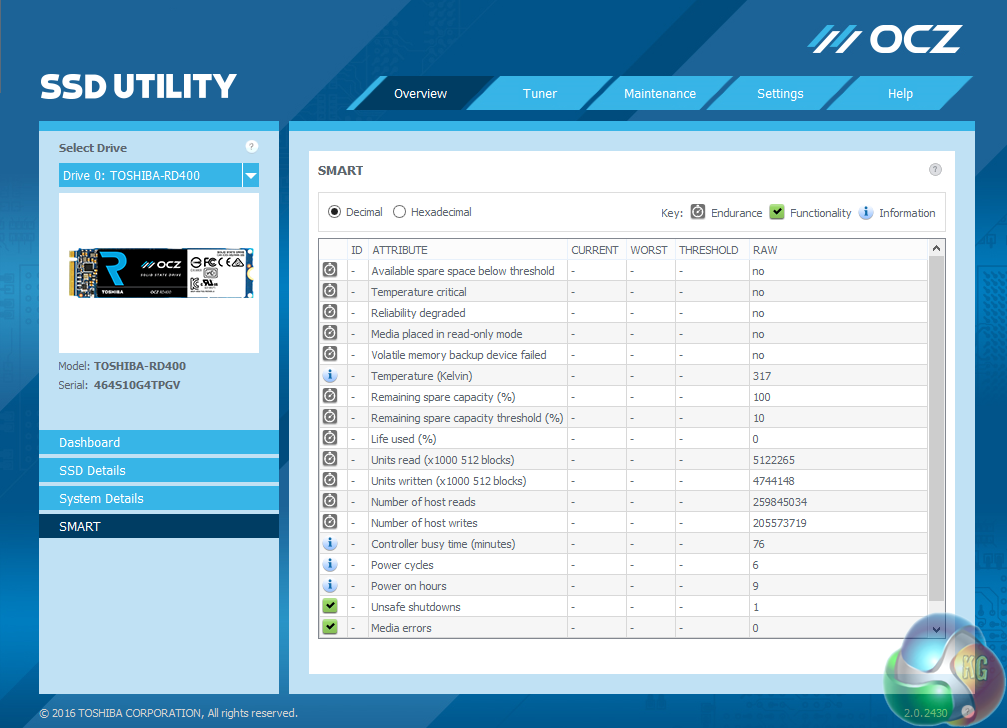
Task: Click the Information key icon in legend
Action: click(866, 212)
